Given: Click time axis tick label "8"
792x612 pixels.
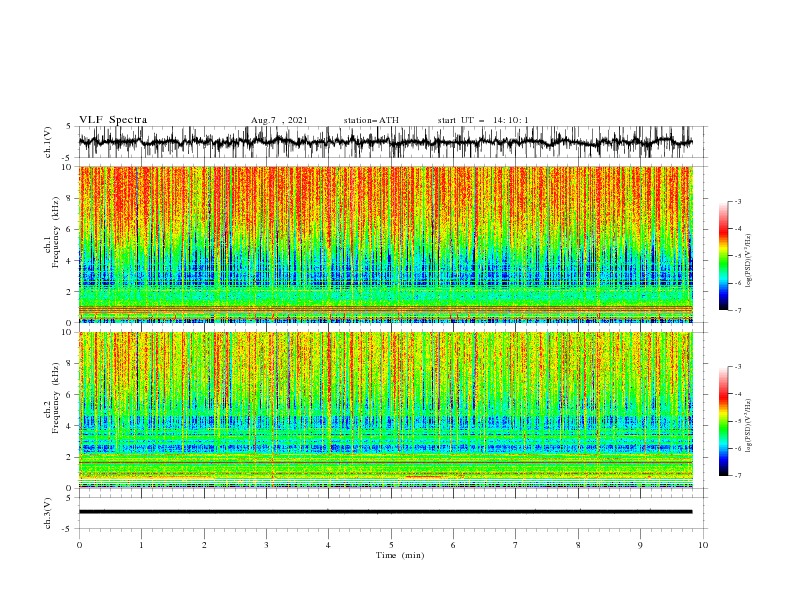Looking at the screenshot, I should [578, 545].
